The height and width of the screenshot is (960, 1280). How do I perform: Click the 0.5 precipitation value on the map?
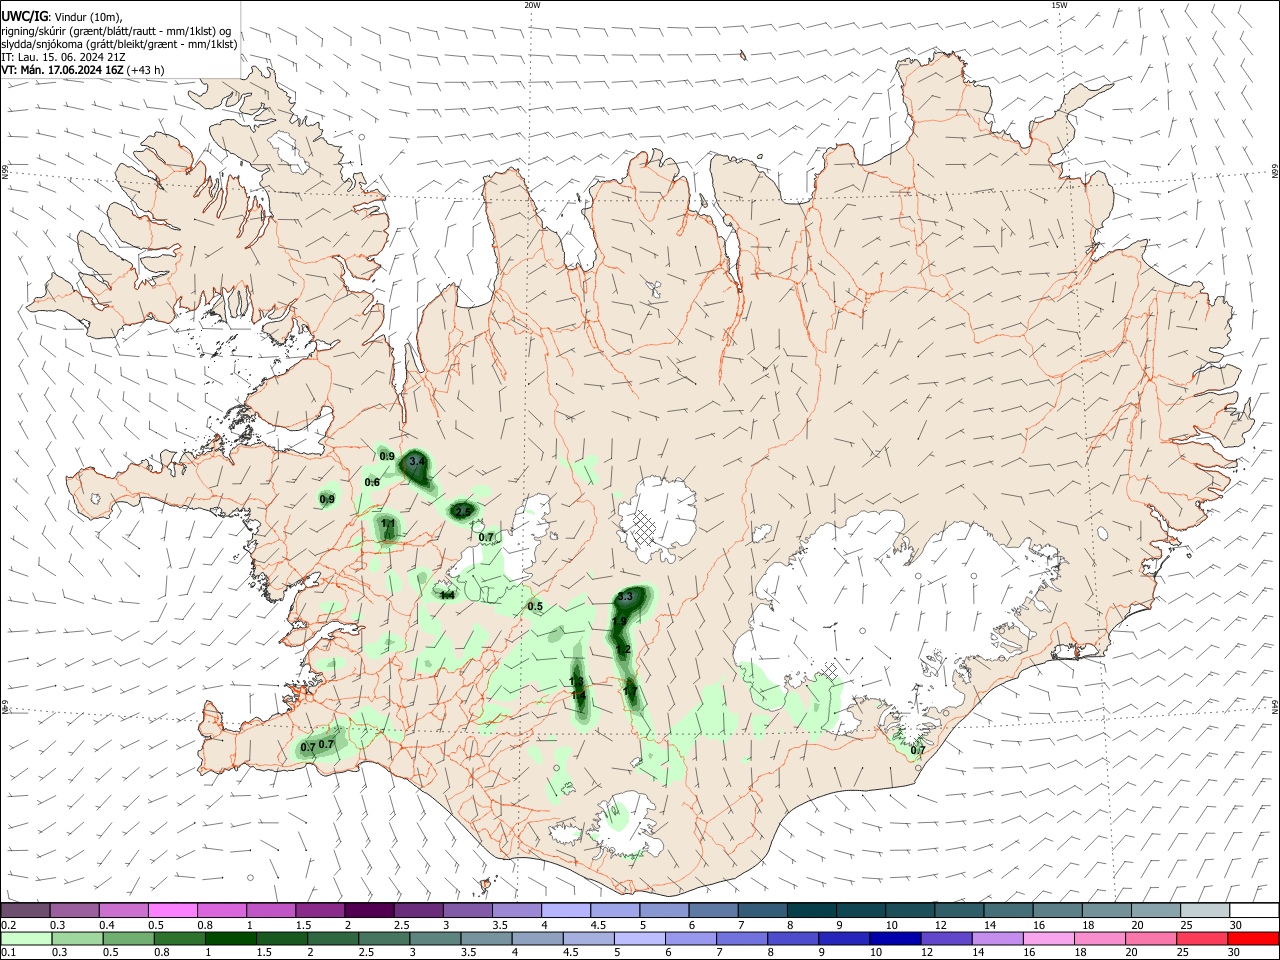[535, 606]
